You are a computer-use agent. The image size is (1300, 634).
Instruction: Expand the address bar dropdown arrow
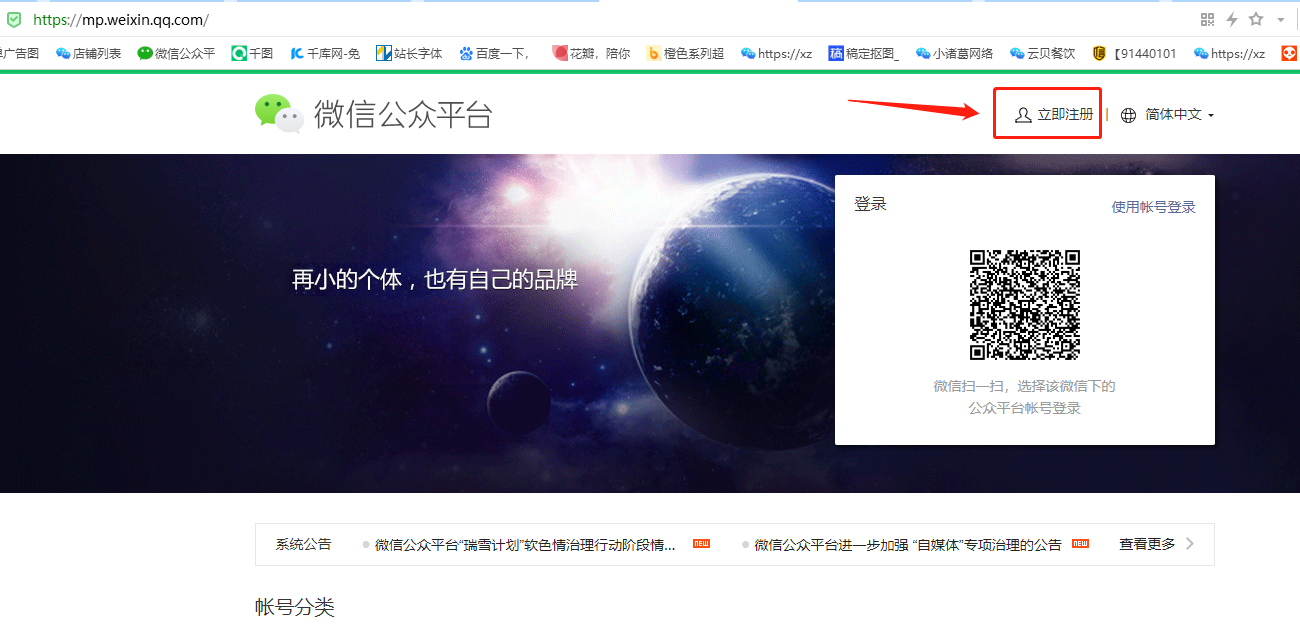click(1281, 20)
